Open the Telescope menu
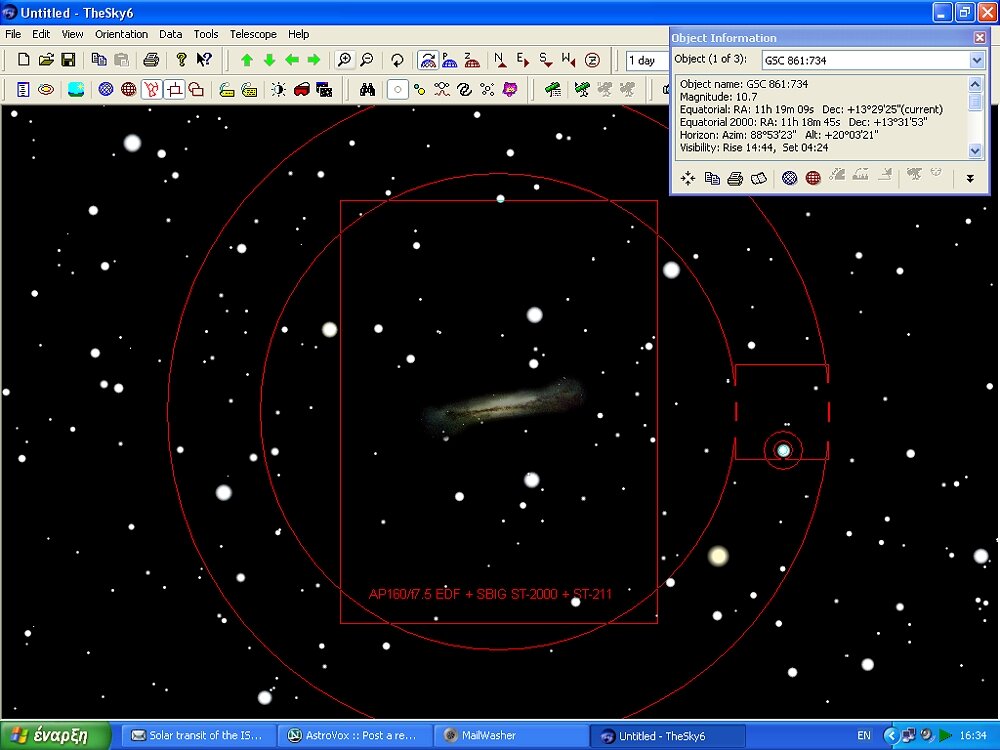 pos(253,33)
